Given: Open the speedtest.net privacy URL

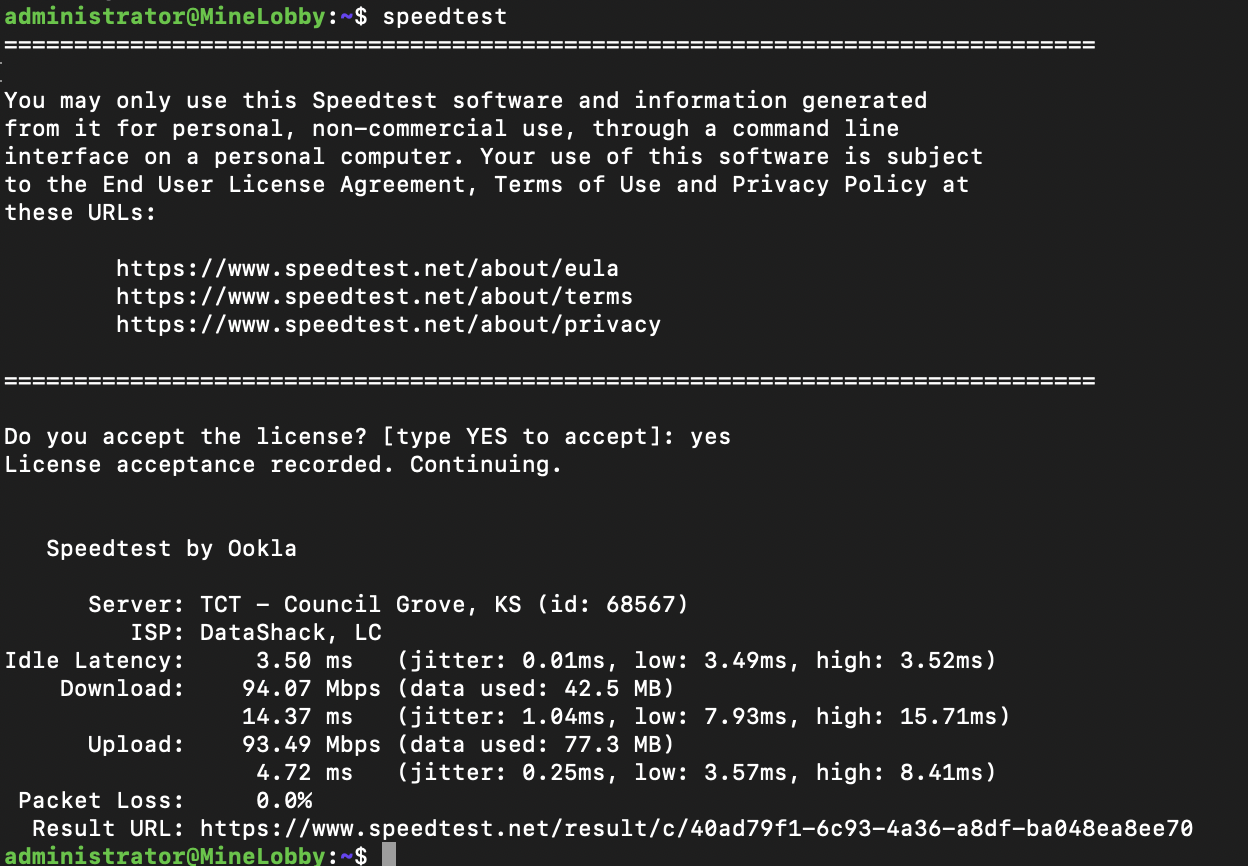Looking at the screenshot, I should tap(388, 325).
